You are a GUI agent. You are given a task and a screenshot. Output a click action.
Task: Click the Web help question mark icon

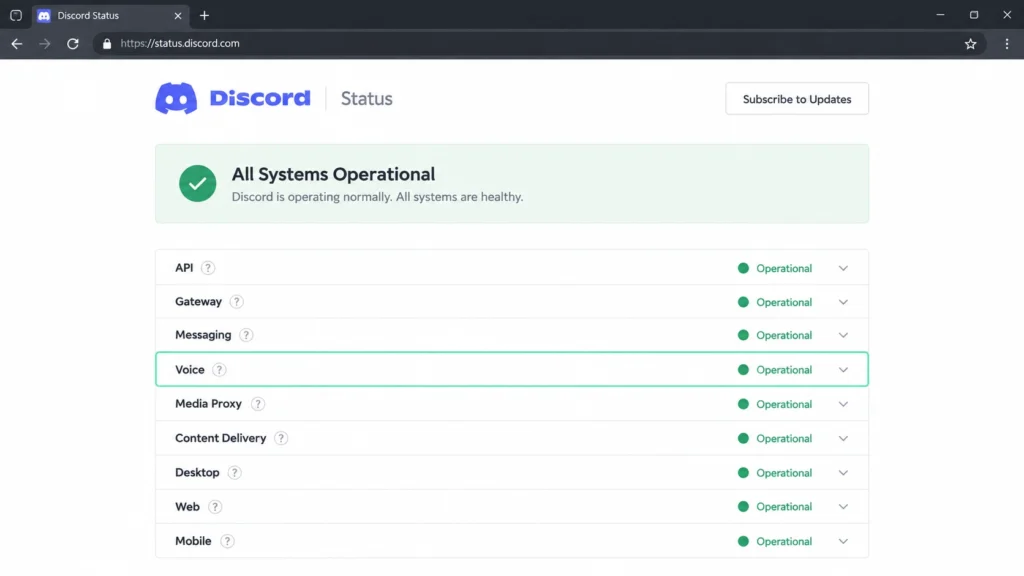tap(214, 507)
